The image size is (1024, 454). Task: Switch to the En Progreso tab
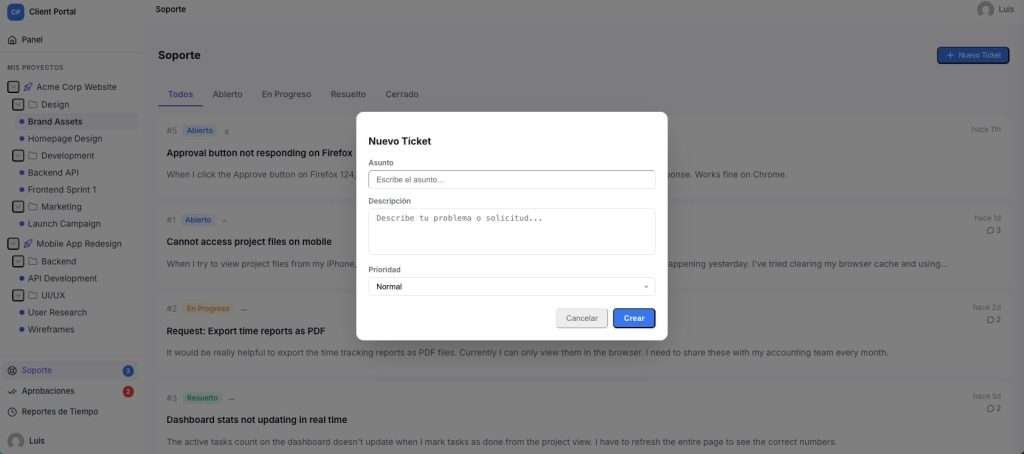tap(286, 94)
